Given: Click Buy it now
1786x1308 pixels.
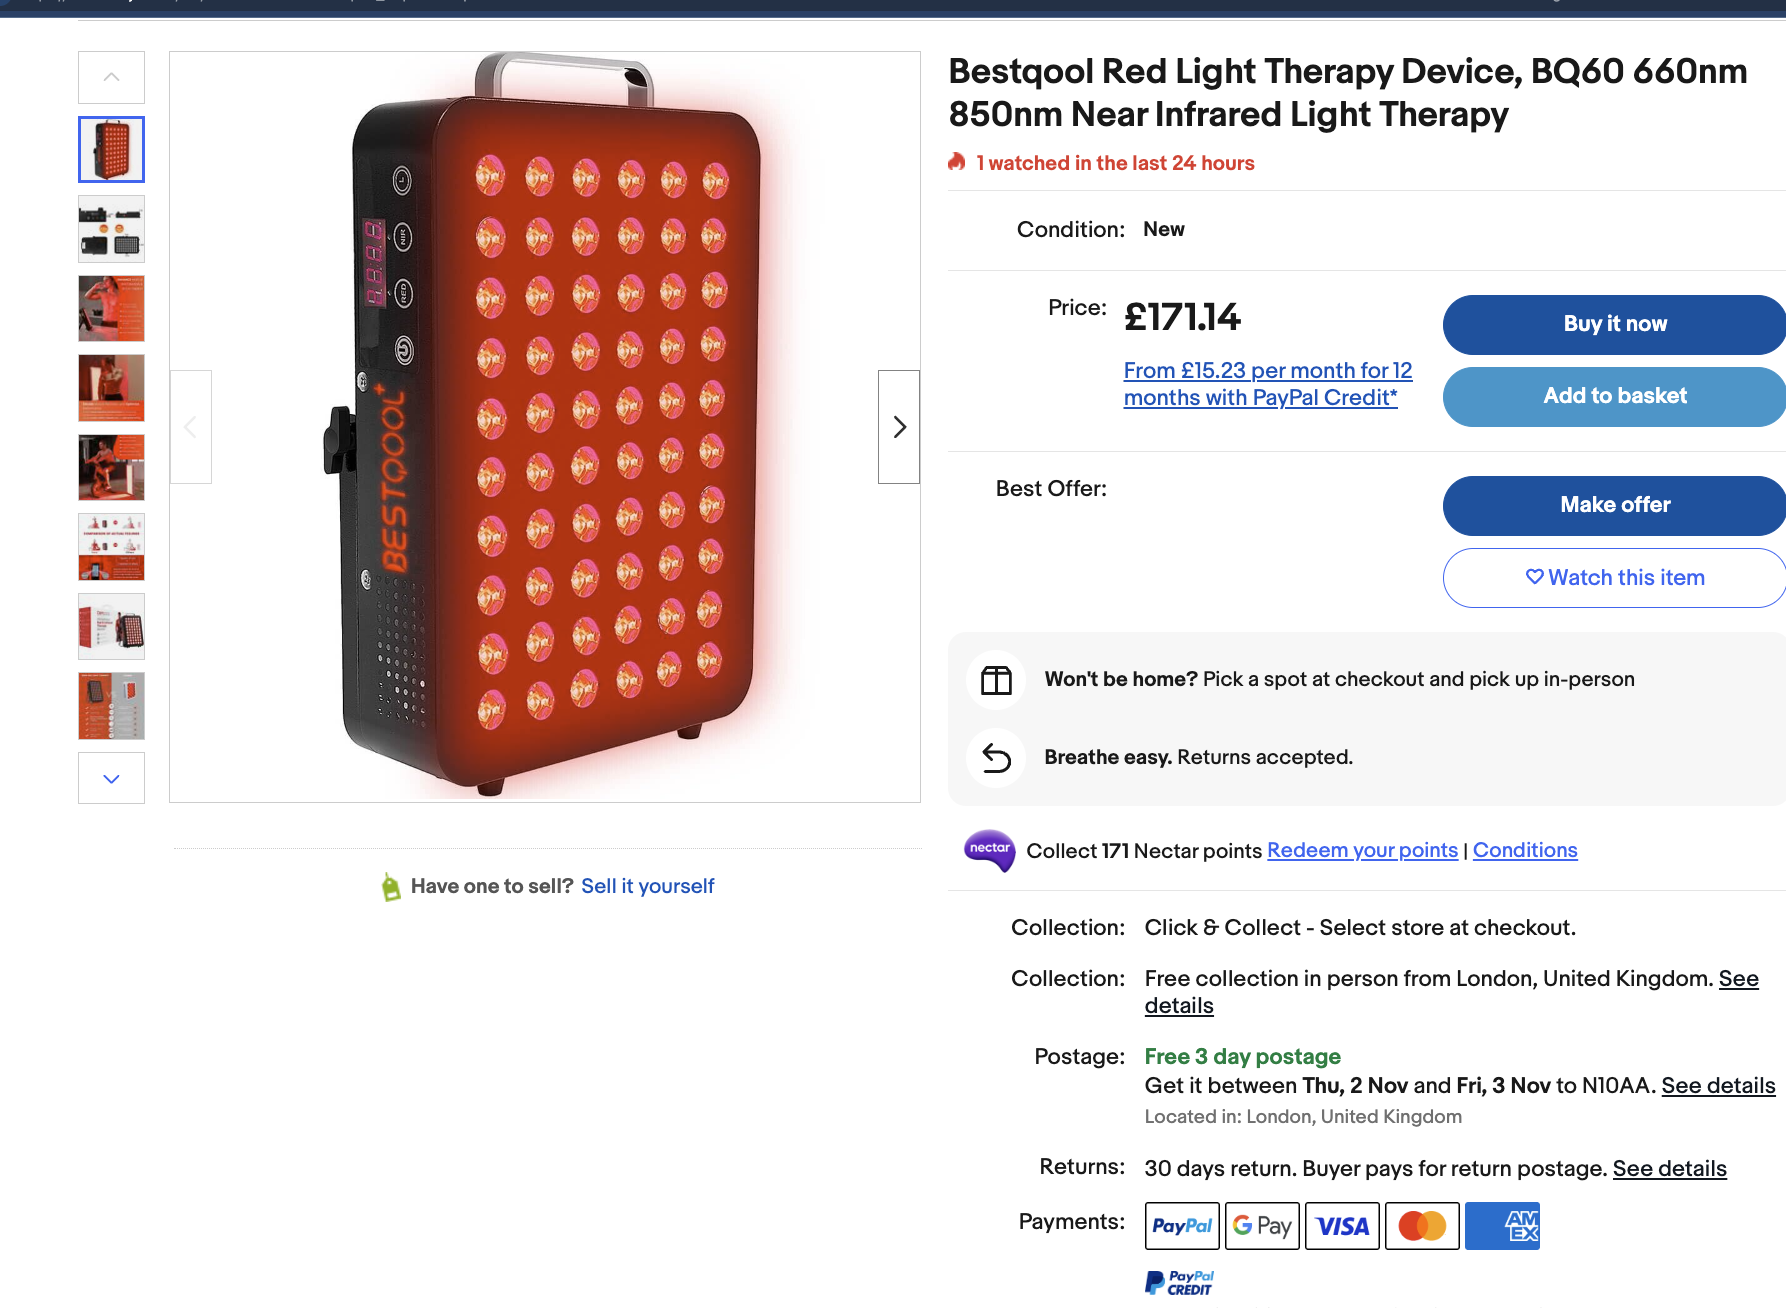Looking at the screenshot, I should tap(1614, 324).
